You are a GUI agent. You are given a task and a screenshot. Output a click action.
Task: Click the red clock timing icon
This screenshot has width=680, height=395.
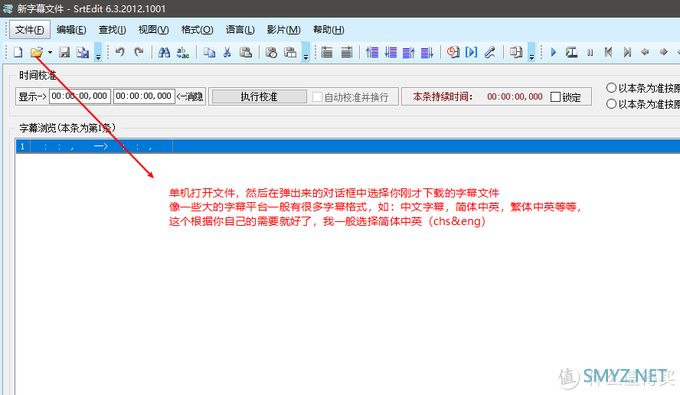tap(453, 52)
